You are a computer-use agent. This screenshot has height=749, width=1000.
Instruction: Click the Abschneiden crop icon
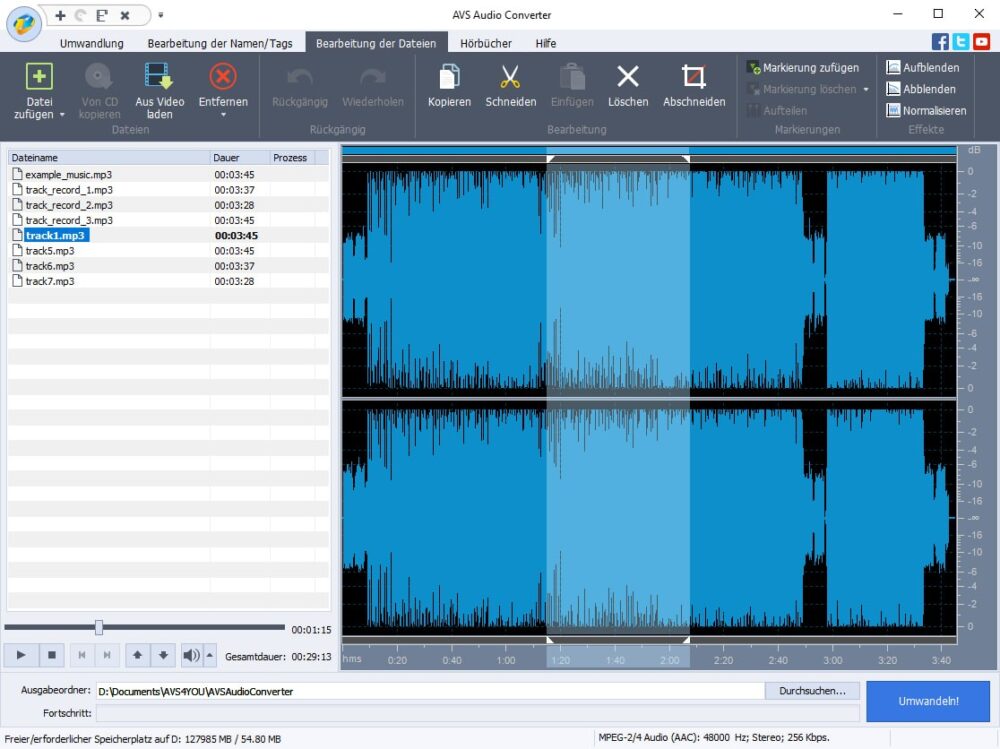[693, 77]
